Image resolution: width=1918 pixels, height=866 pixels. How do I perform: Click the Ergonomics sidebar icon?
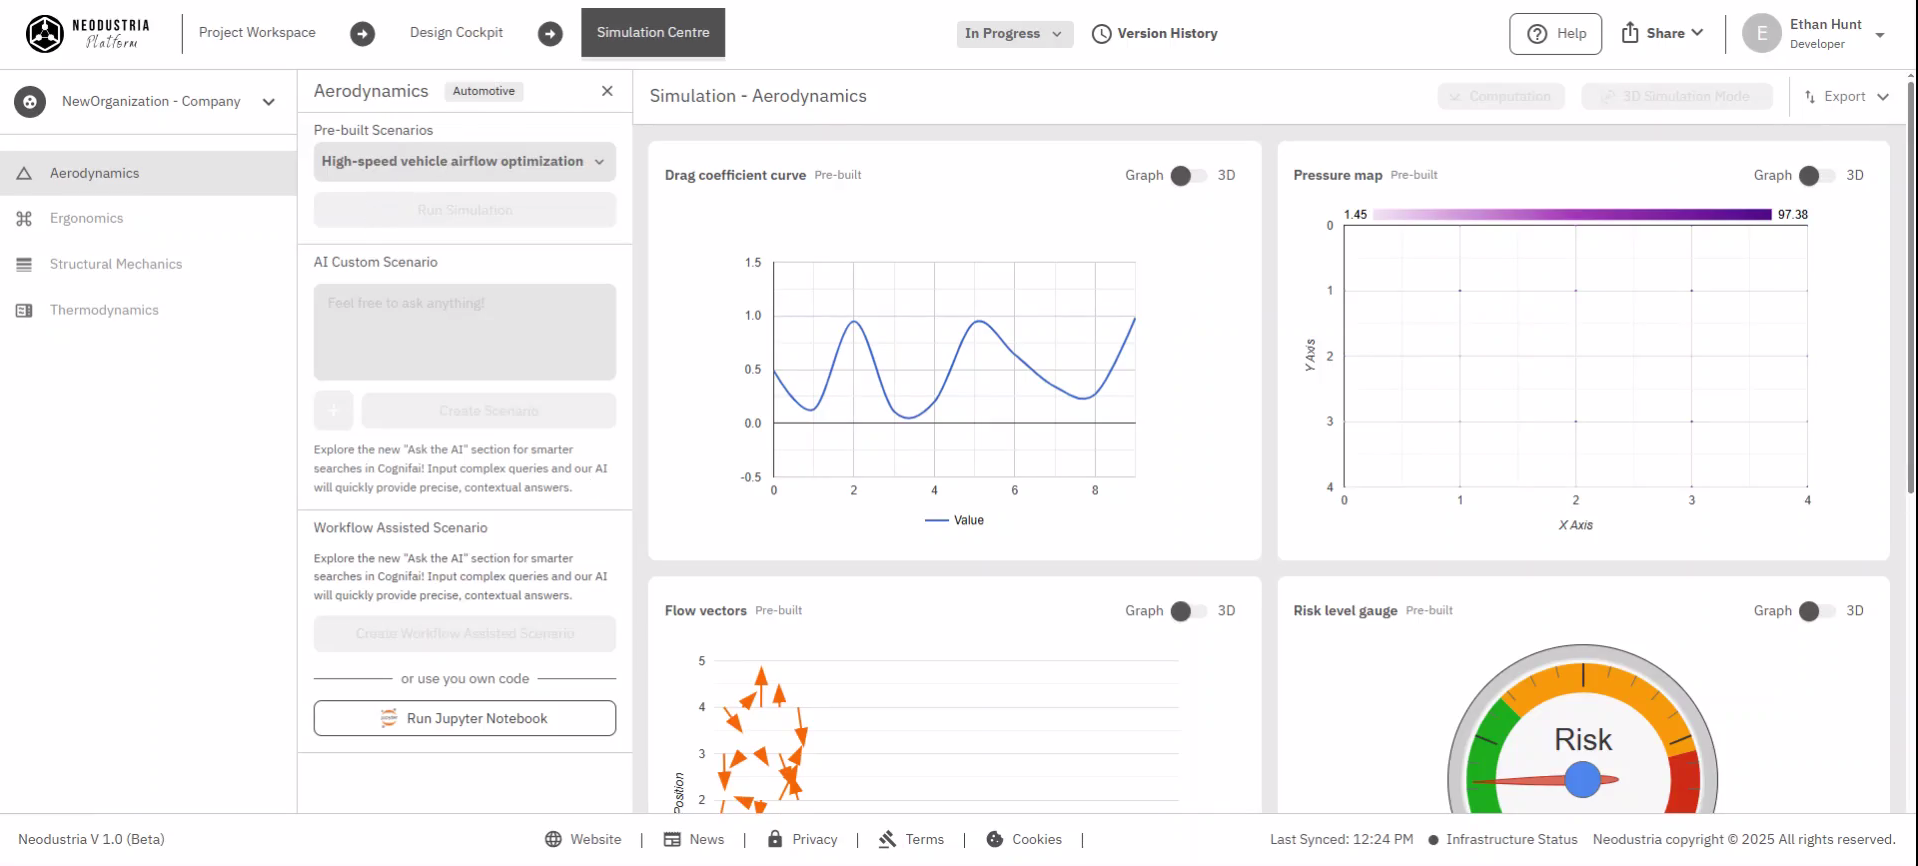[x=24, y=219]
